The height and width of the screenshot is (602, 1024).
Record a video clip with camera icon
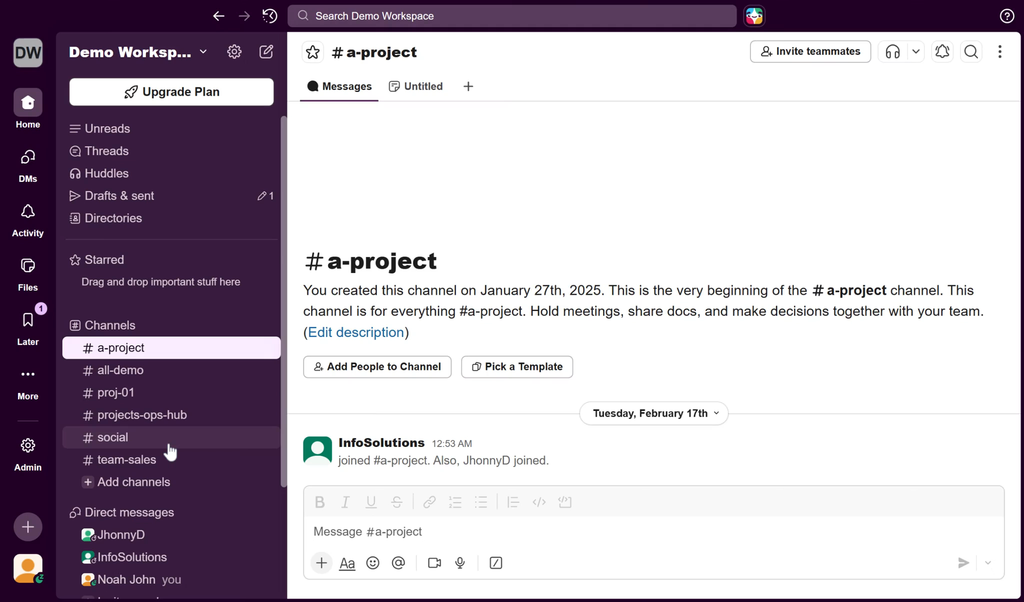[x=434, y=563]
